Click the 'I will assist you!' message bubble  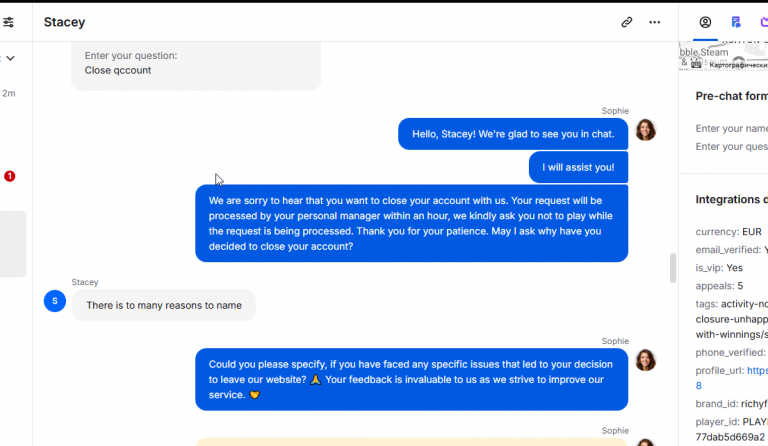pyautogui.click(x=578, y=167)
